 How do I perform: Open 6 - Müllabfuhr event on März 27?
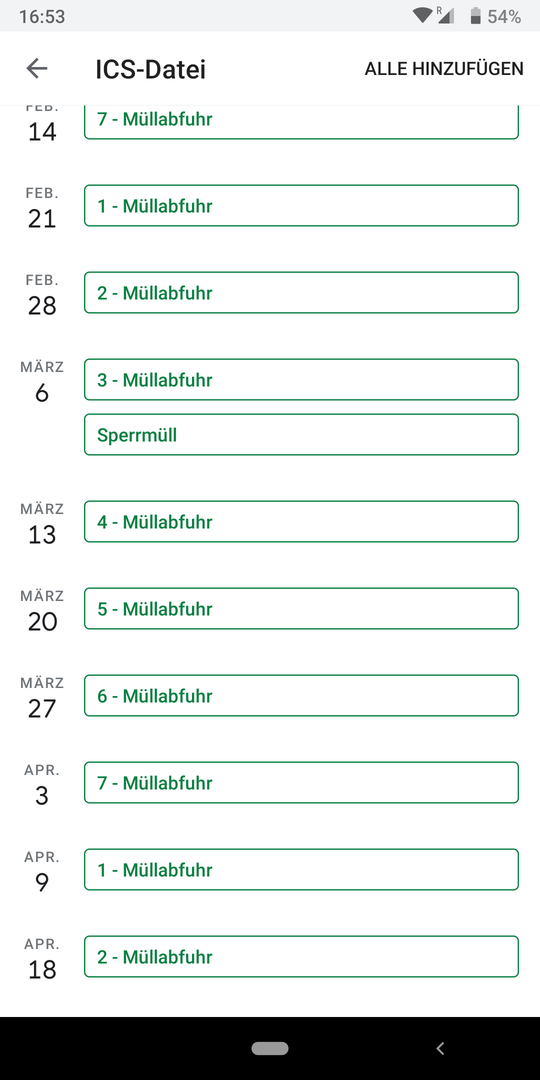[x=301, y=696]
